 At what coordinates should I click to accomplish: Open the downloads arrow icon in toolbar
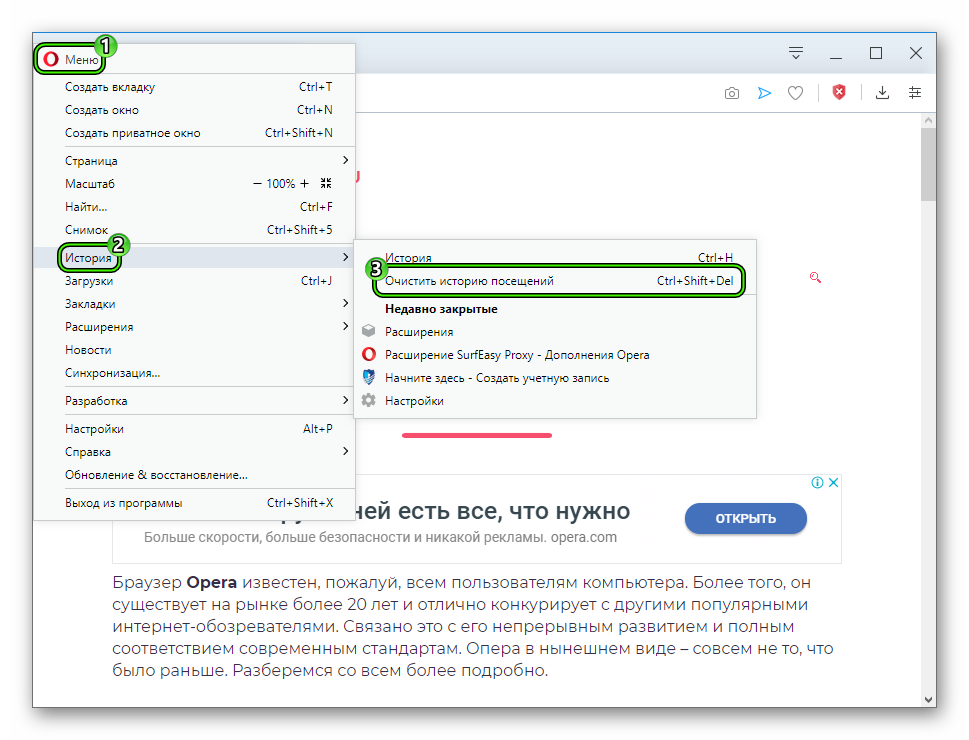pyautogui.click(x=882, y=93)
